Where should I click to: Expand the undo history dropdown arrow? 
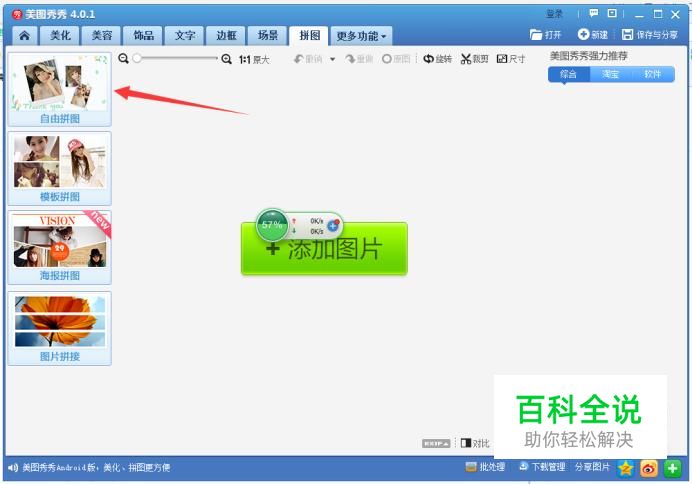tap(333, 59)
